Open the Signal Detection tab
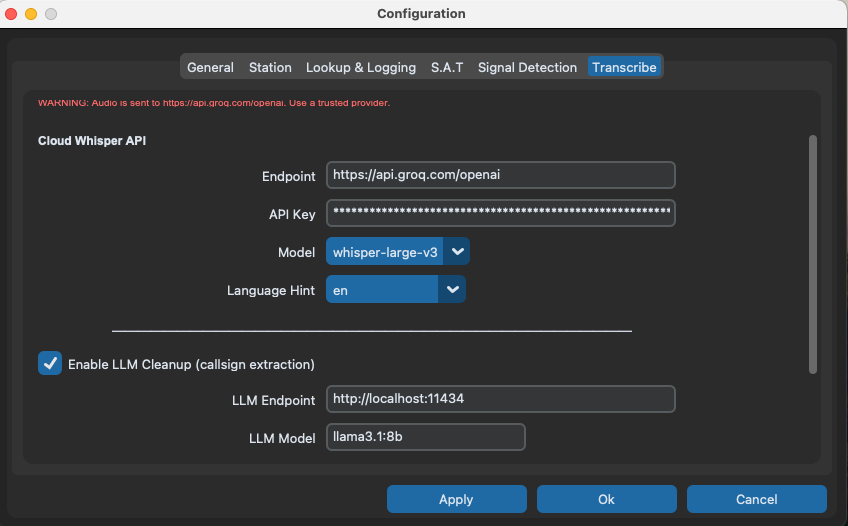Viewport: 848px width, 526px height. click(527, 67)
